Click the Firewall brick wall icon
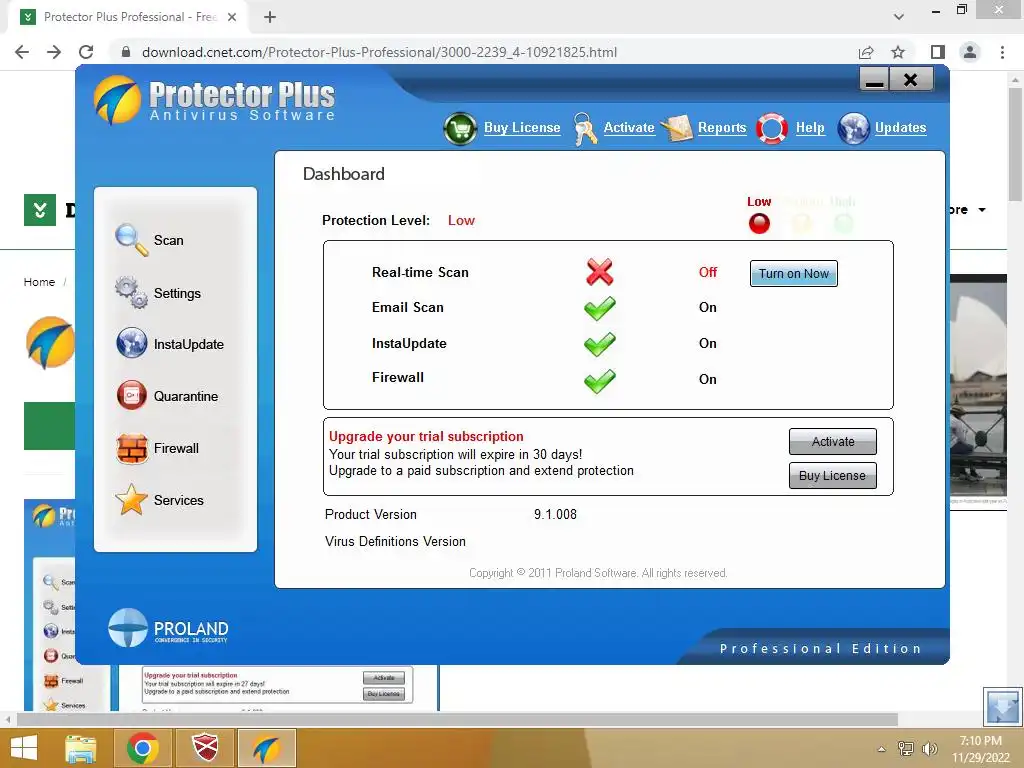 (131, 448)
